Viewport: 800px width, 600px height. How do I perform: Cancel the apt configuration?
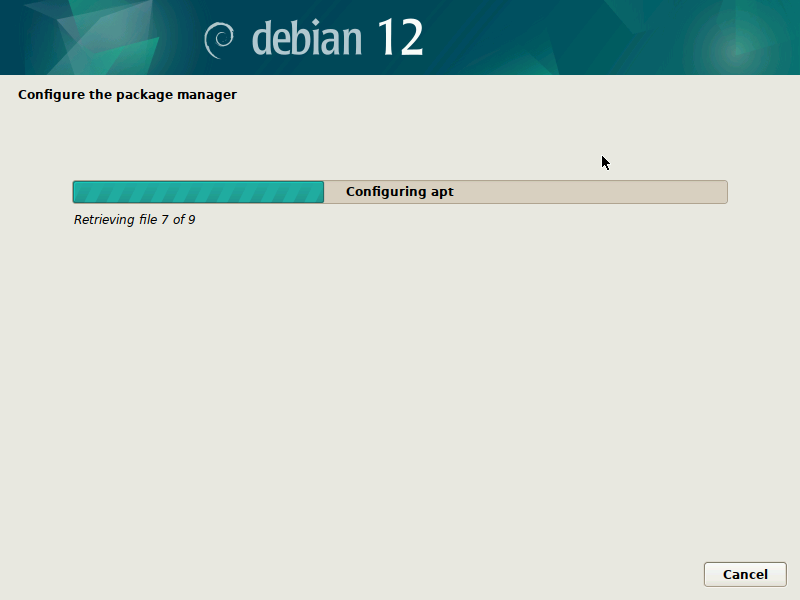(x=745, y=574)
